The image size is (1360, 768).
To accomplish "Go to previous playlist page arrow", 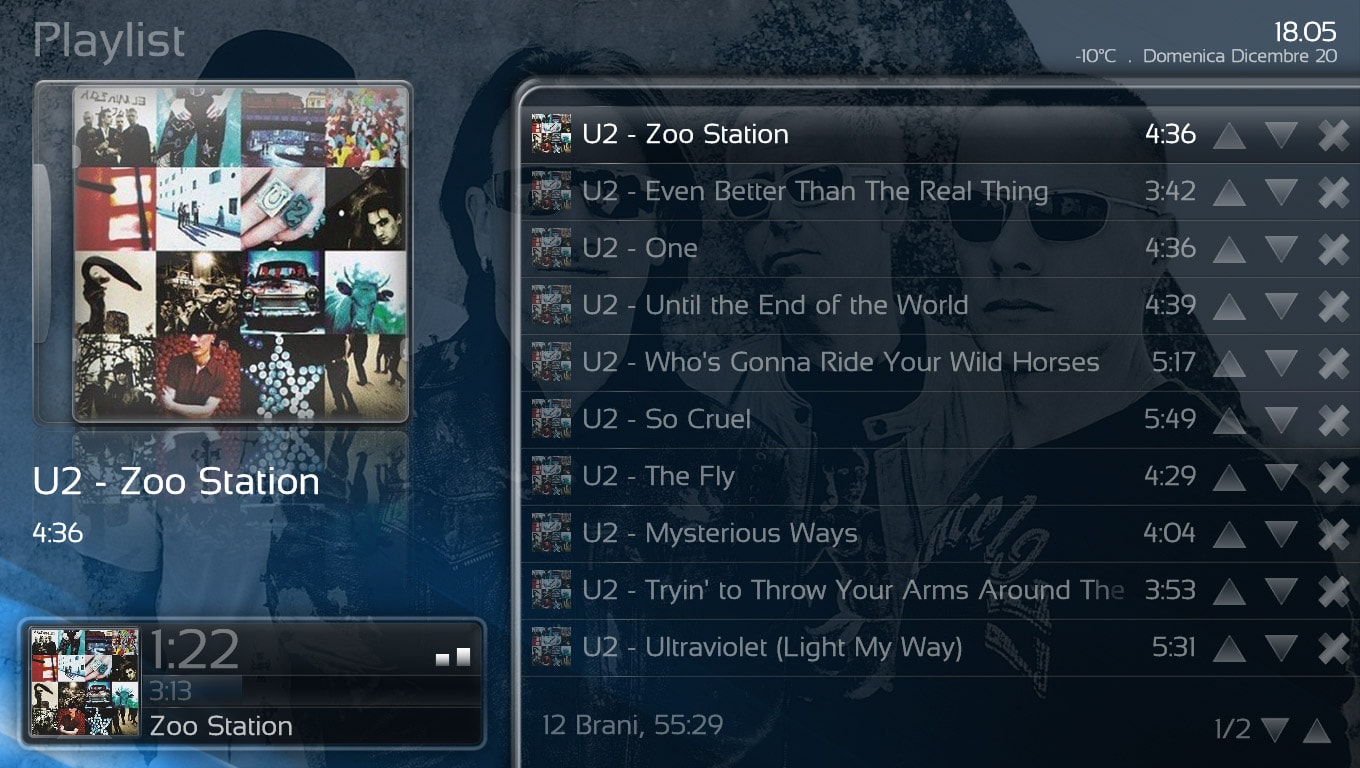I will [x=1317, y=730].
